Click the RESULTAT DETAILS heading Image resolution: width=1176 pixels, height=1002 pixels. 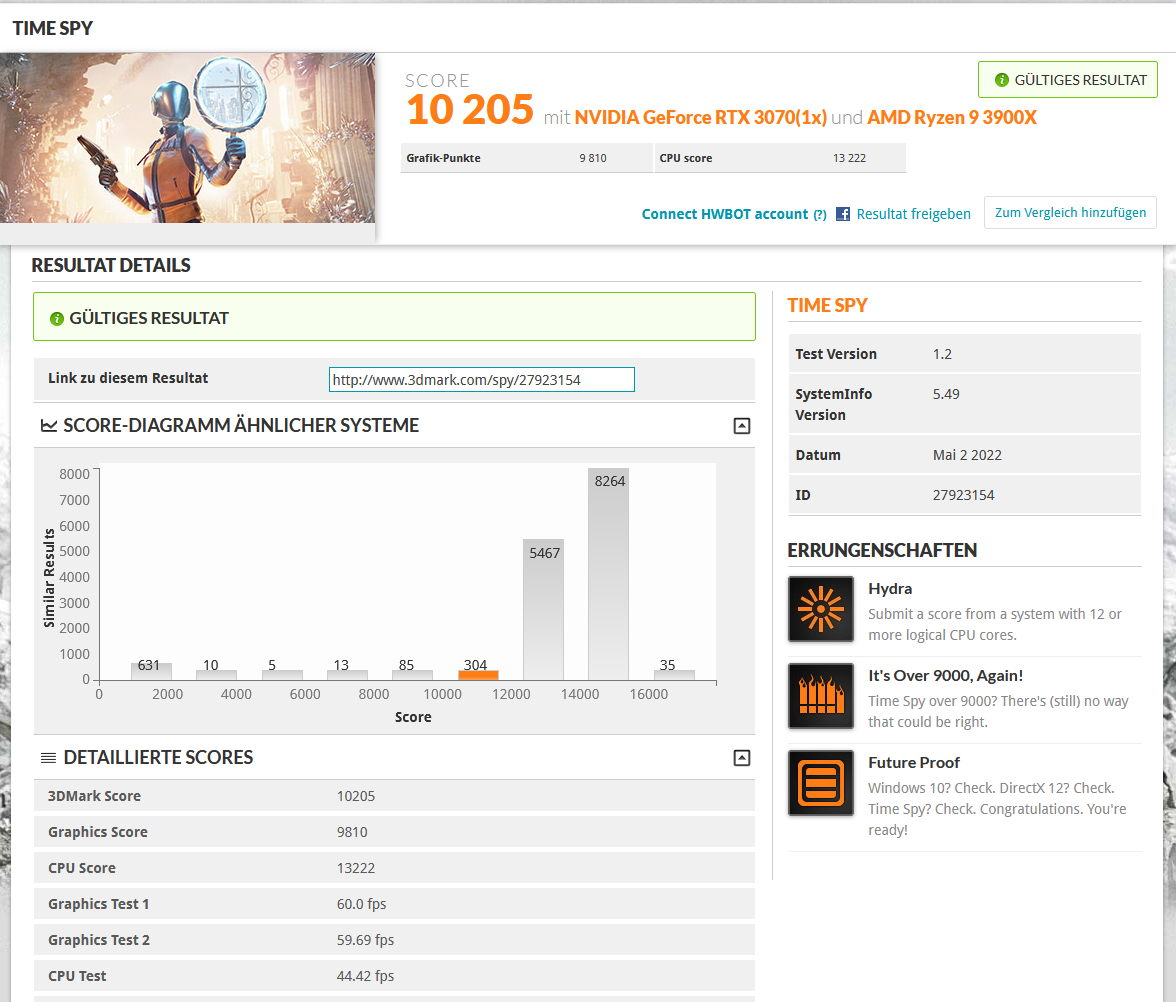111,266
